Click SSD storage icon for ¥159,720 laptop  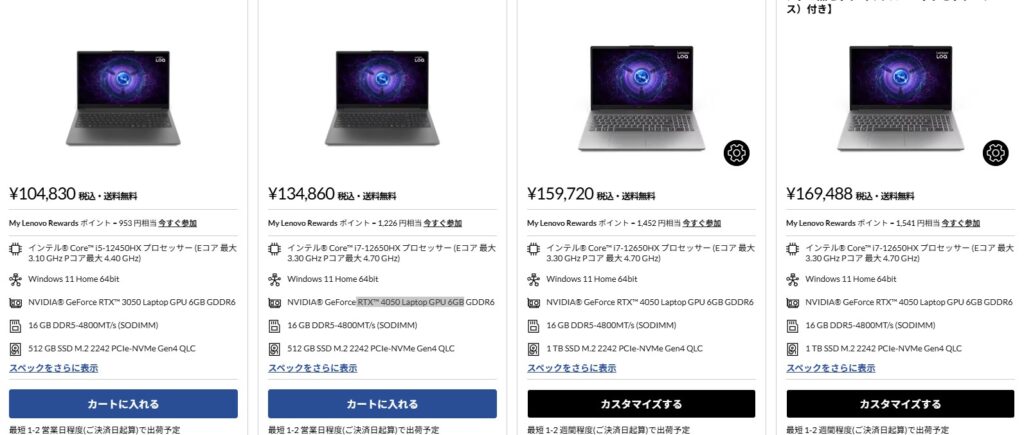click(x=534, y=349)
